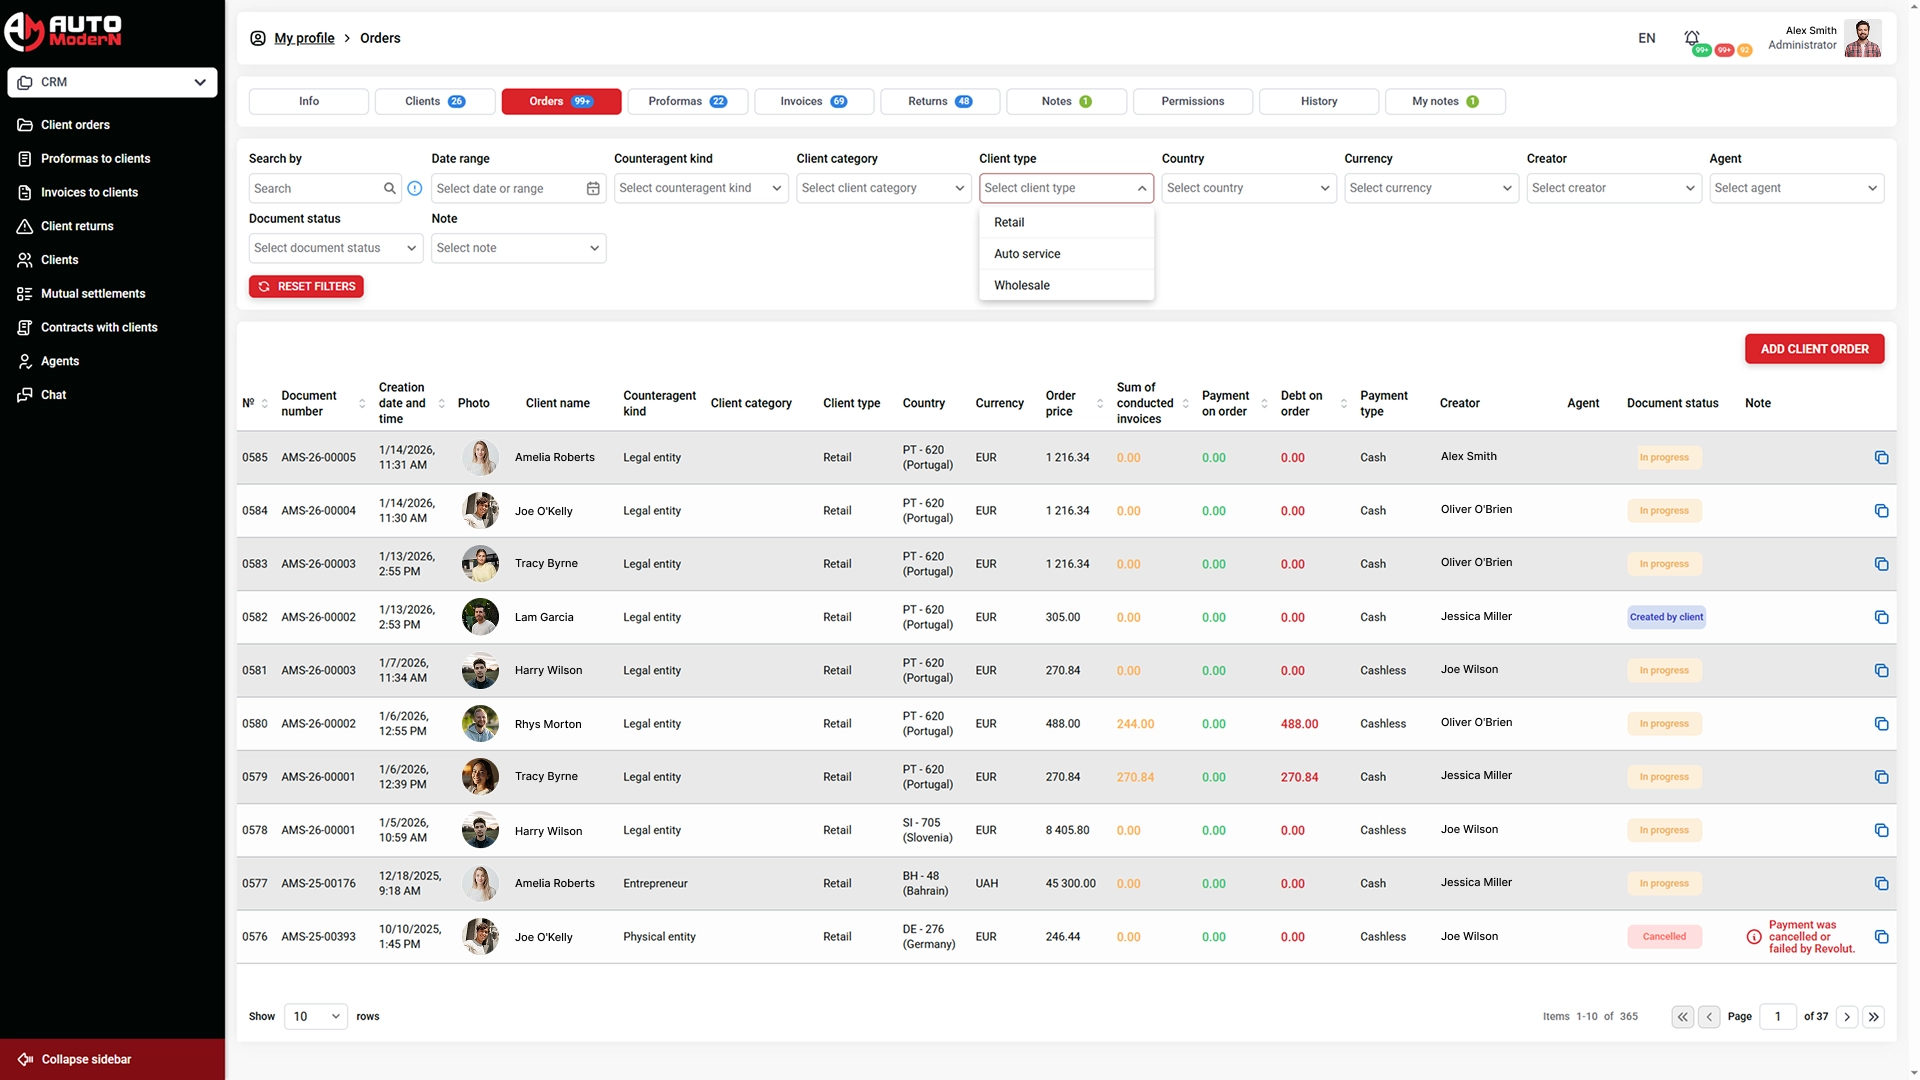Click the search info icon
This screenshot has width=1920, height=1080.
pos(415,188)
